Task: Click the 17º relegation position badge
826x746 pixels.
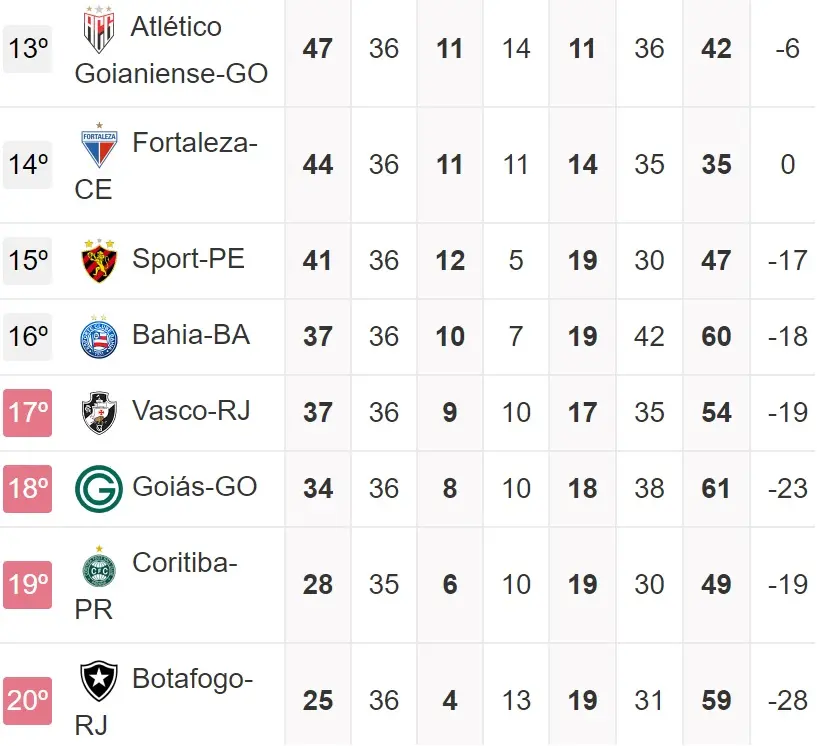Action: (28, 413)
